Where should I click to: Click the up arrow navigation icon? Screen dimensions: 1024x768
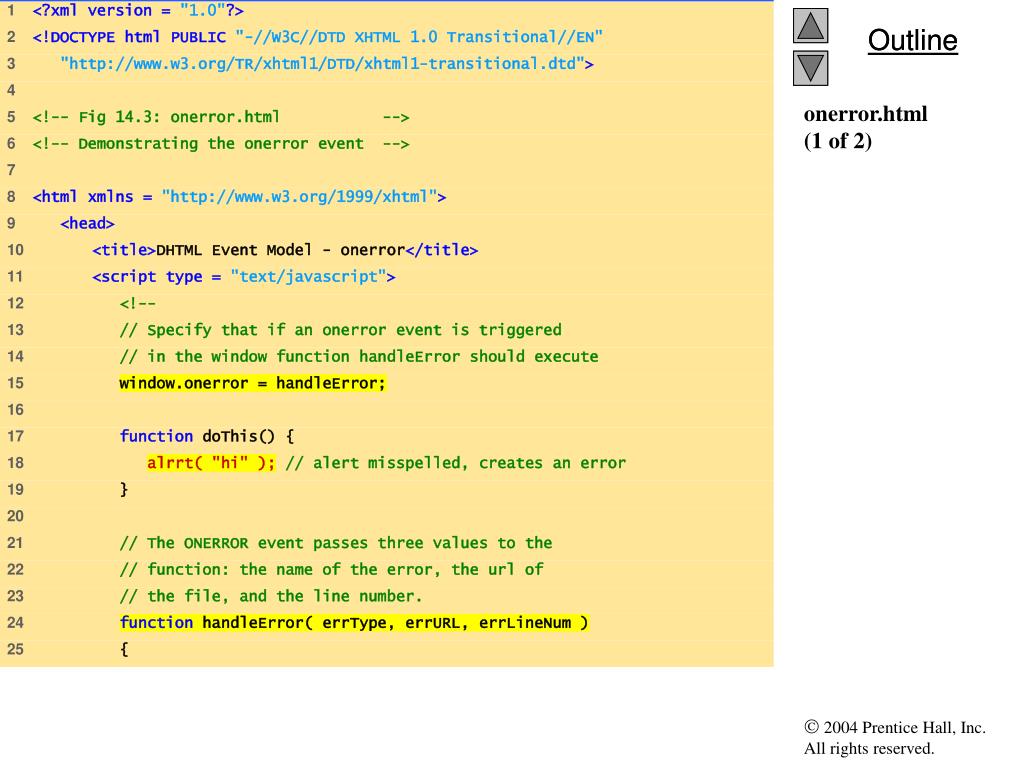pos(810,26)
